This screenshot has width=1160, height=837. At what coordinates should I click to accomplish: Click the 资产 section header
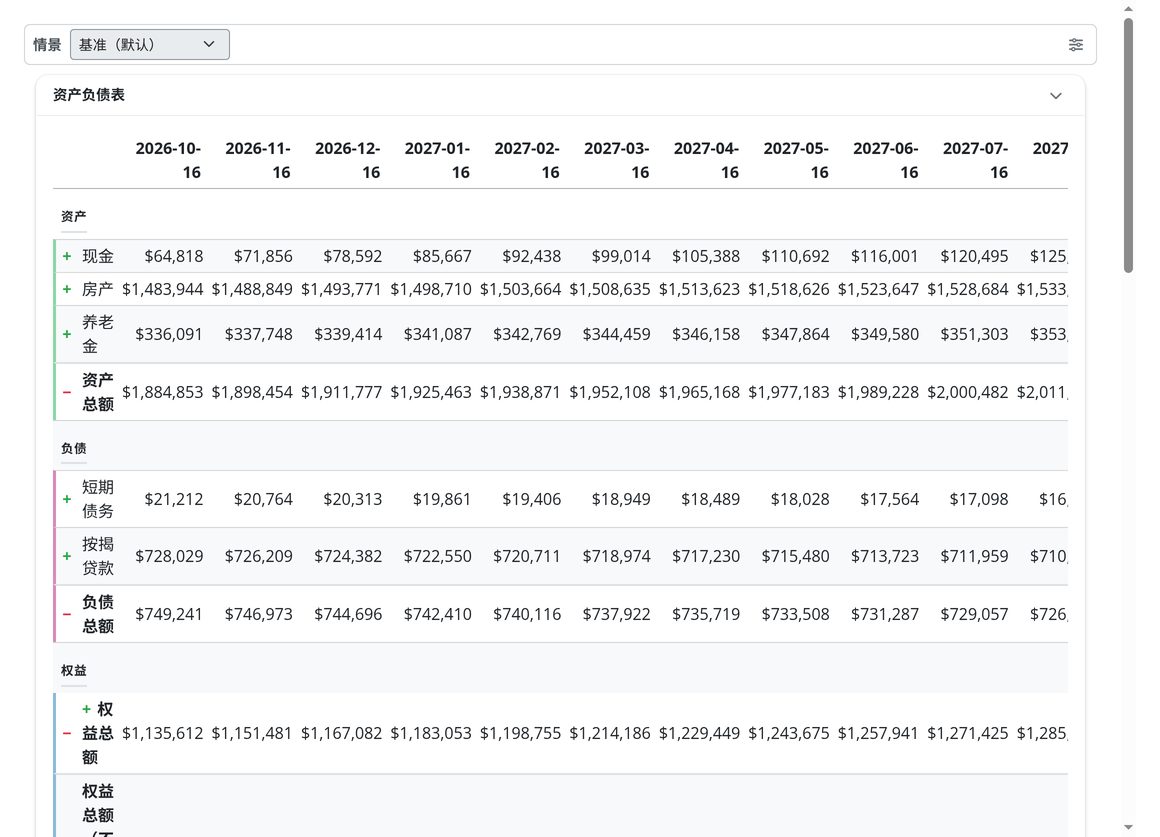click(x=73, y=216)
